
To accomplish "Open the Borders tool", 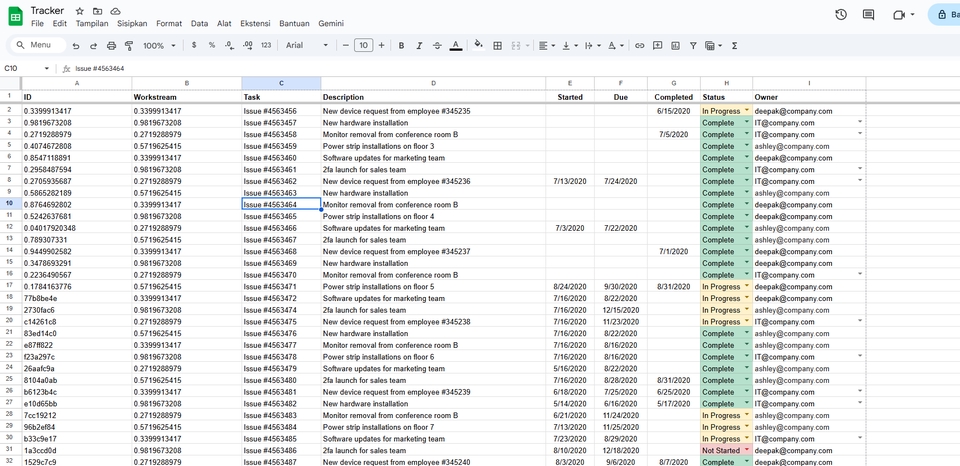I will (498, 45).
